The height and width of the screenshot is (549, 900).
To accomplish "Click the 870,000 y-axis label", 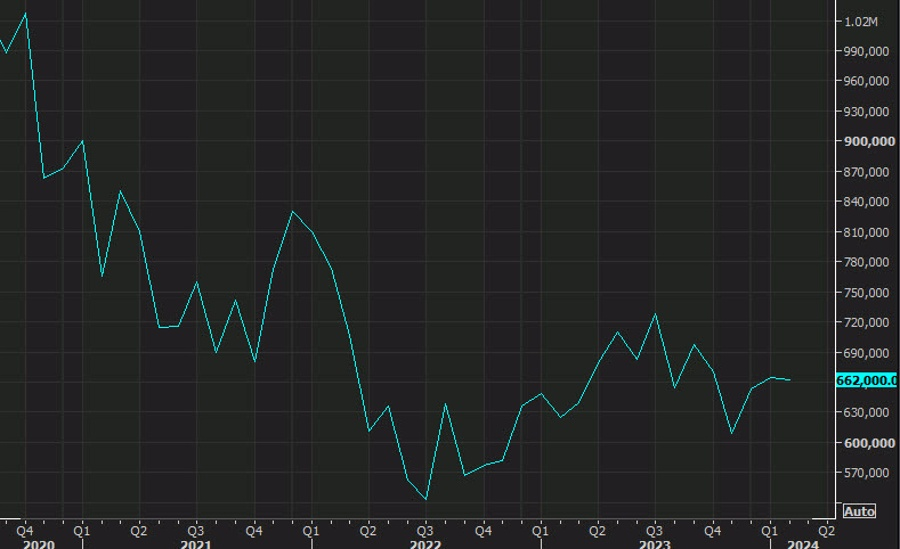I will pos(866,172).
